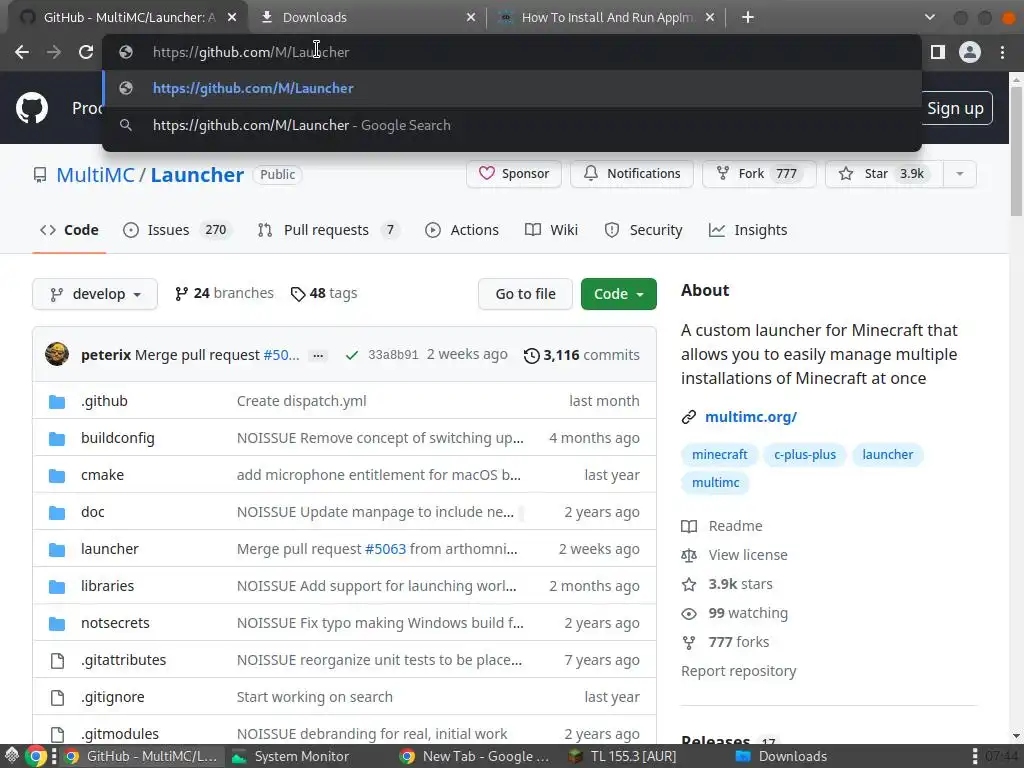
Task: Expand the commit message ellipsis button
Action: [318, 355]
